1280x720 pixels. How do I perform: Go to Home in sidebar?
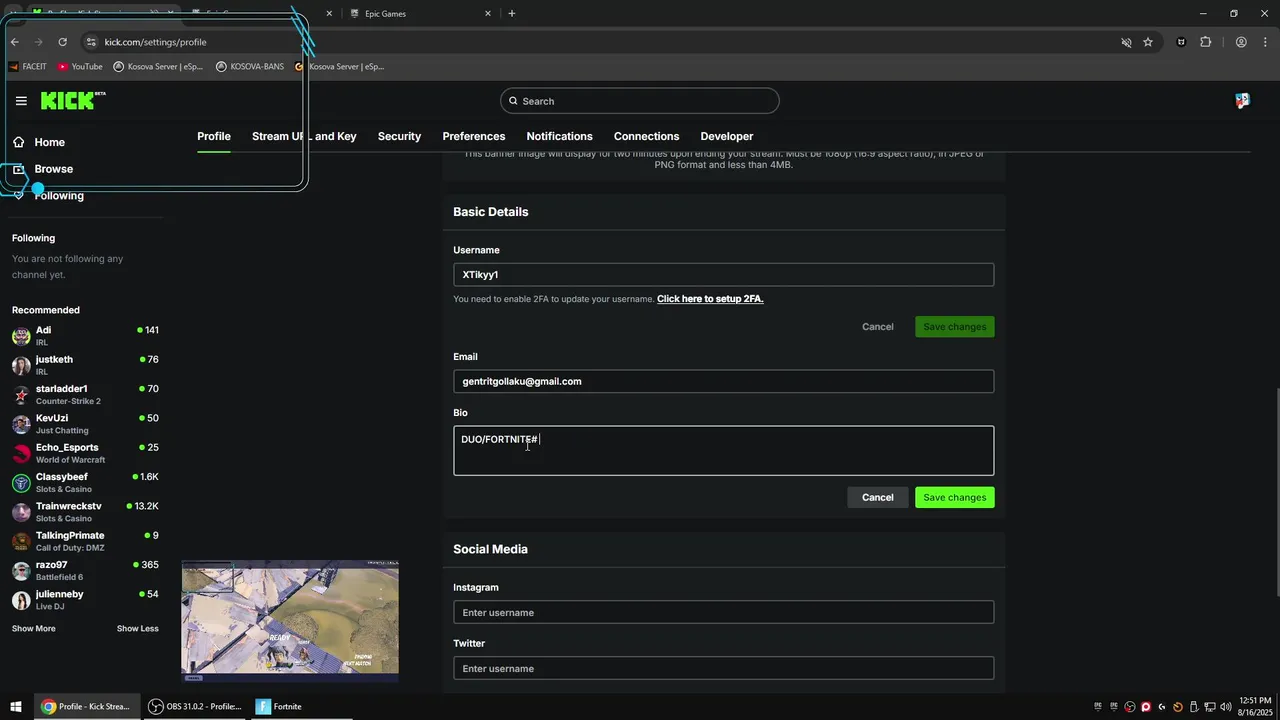pos(50,142)
